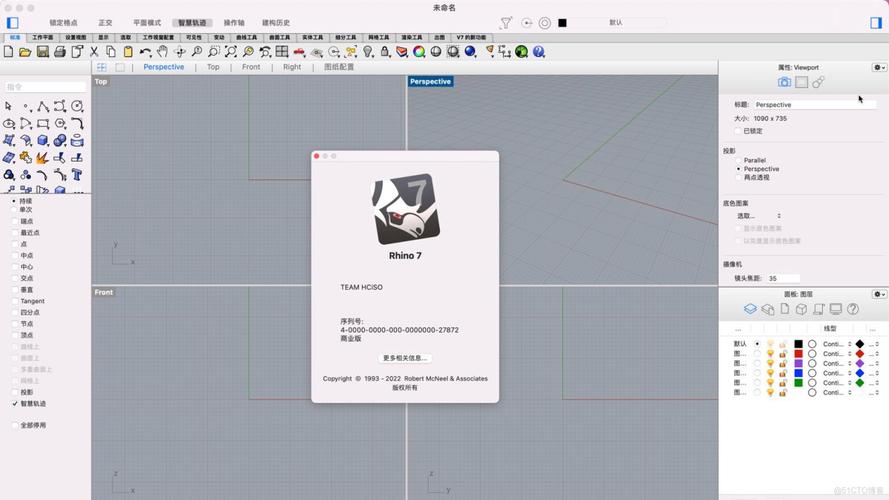Click the blue render sphere icon
889x500 pixels.
coord(470,52)
